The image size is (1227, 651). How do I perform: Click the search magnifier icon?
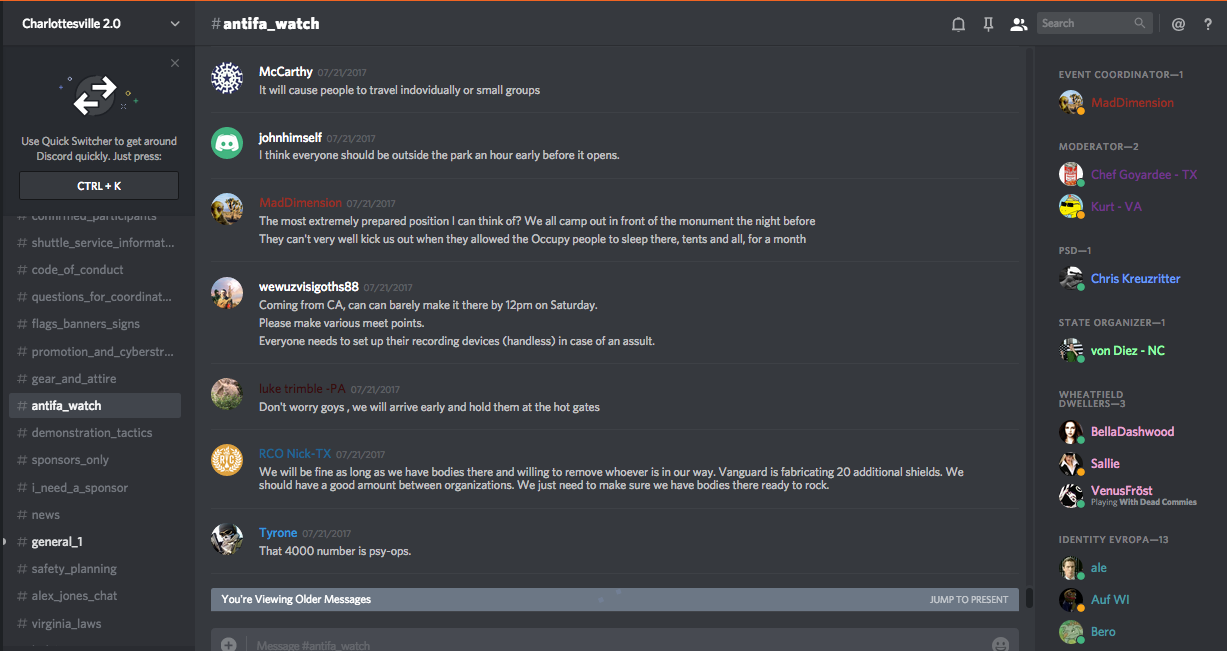(1140, 23)
